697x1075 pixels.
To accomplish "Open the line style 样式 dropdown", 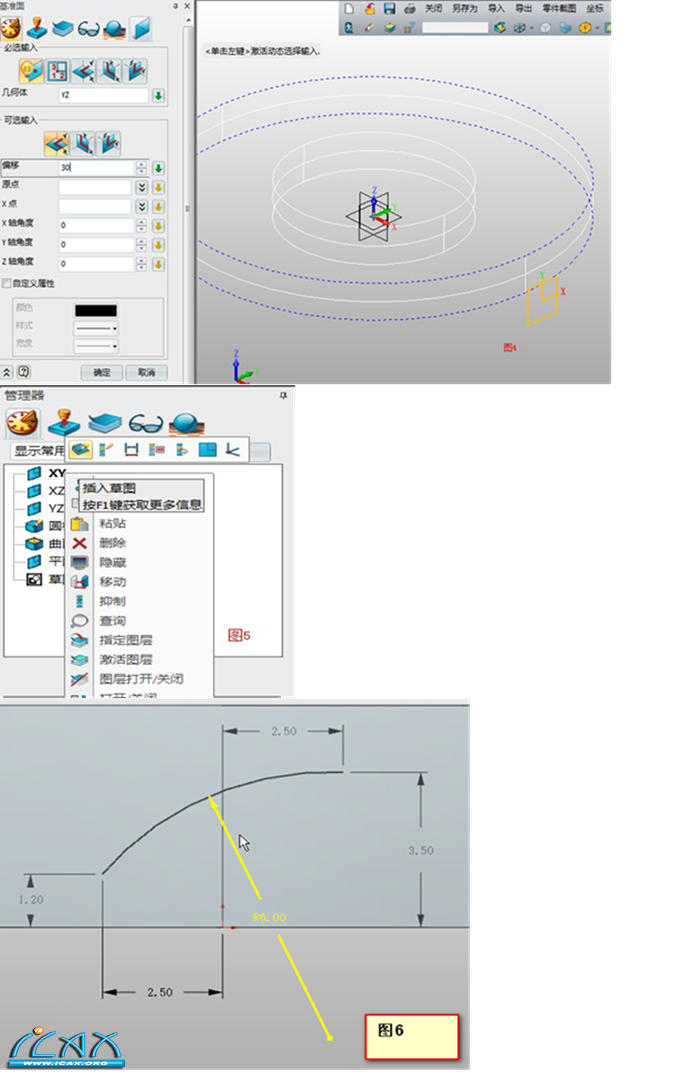I will point(96,328).
